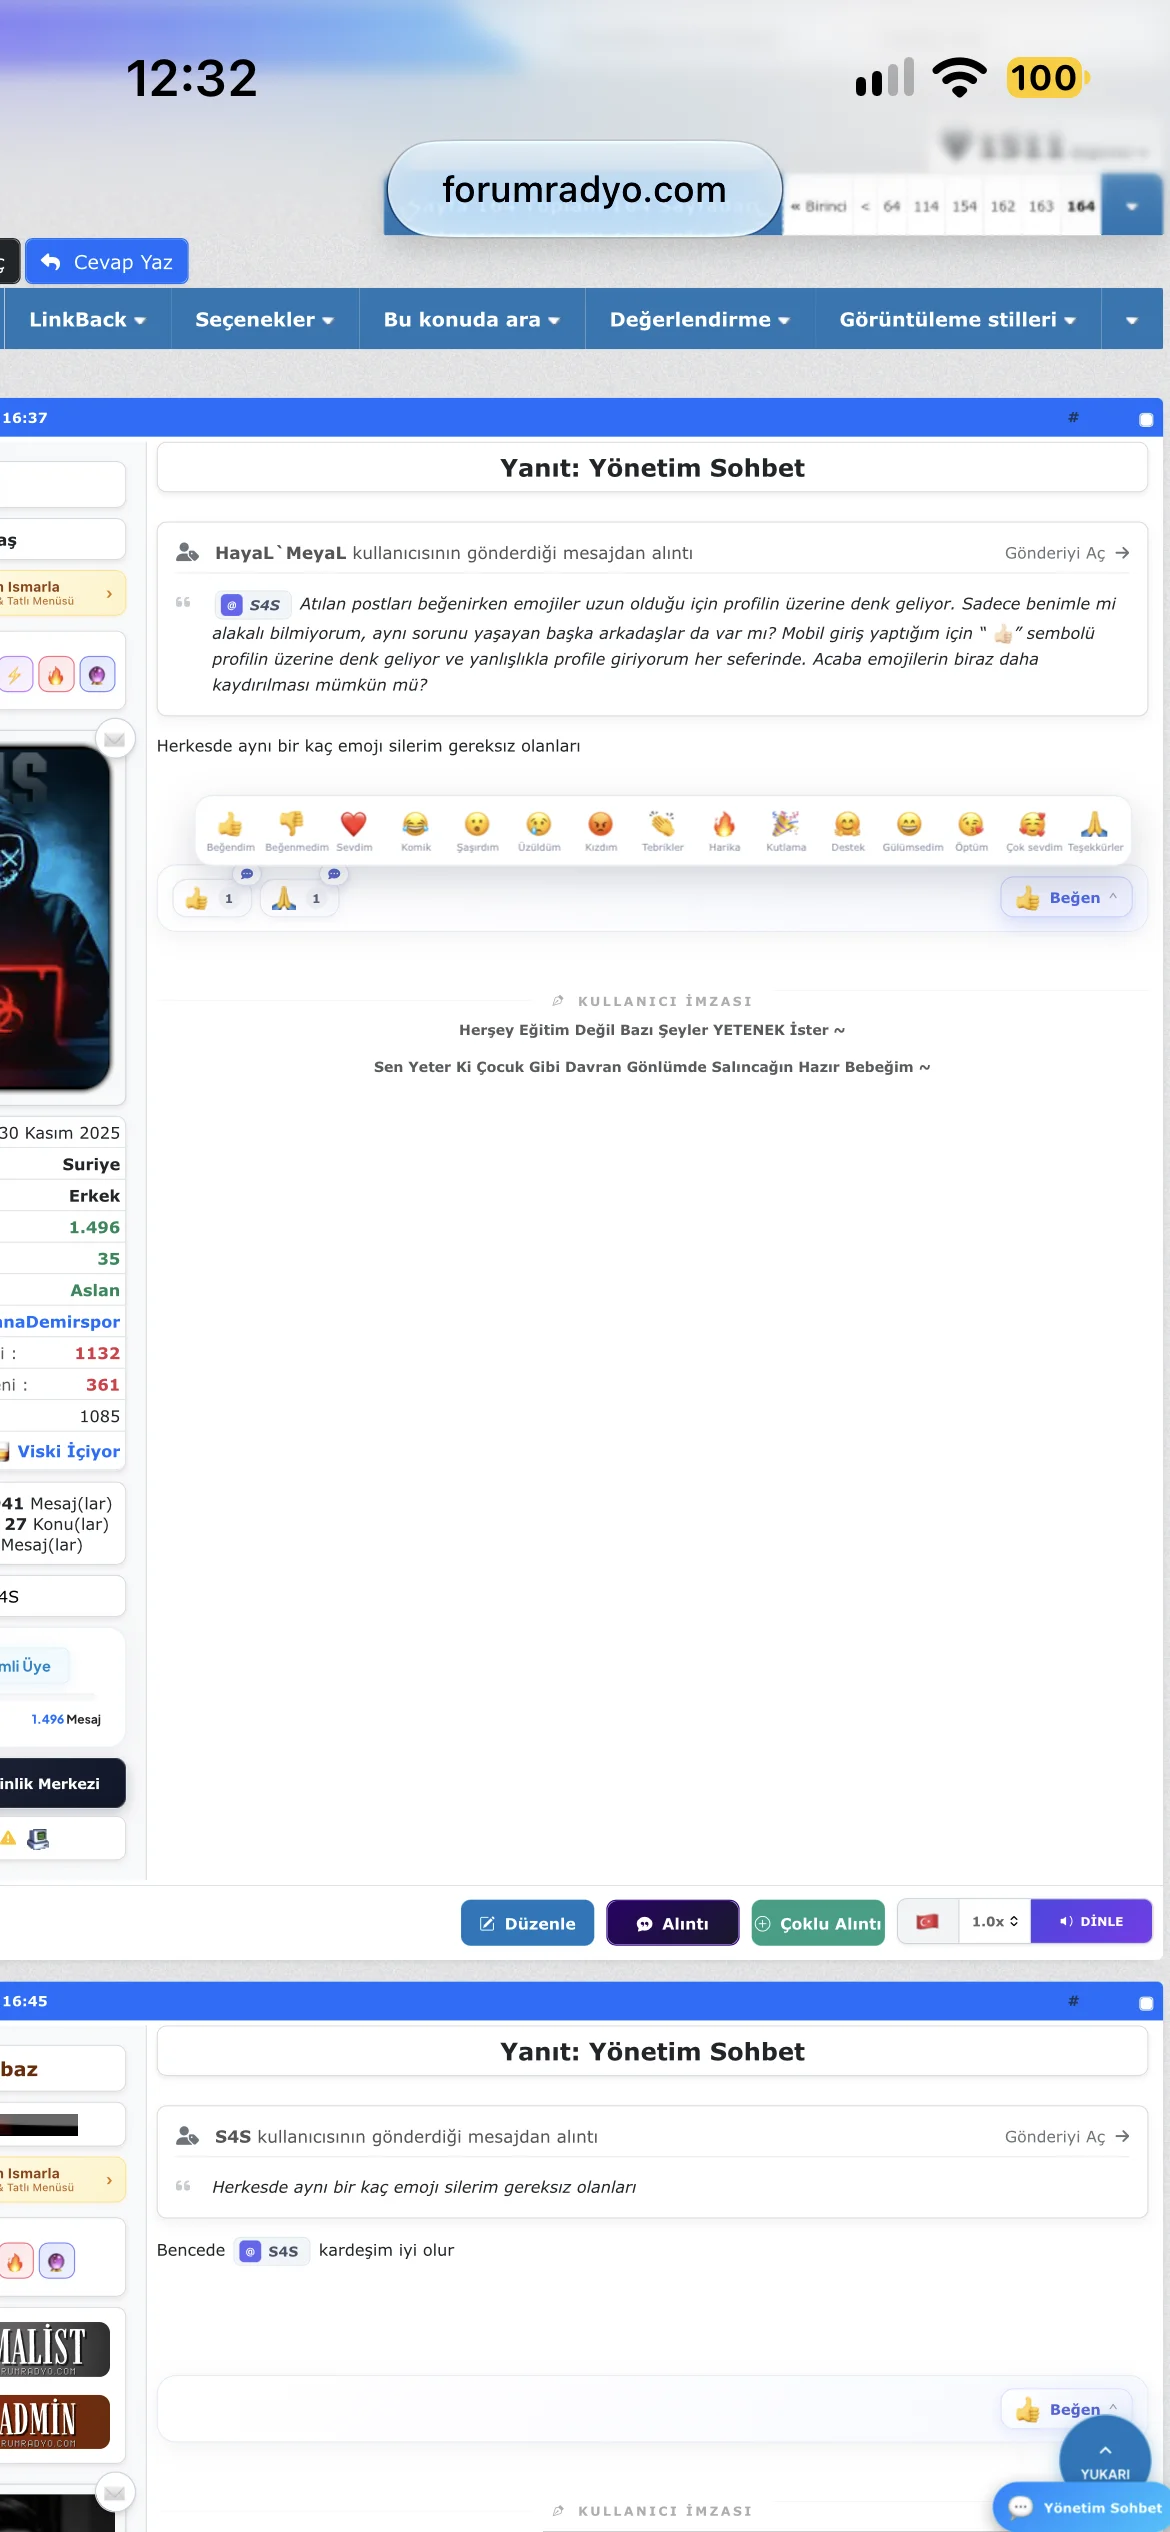Viewport: 1170px width, 2532px height.
Task: Click the Cevap Yaz reply button
Action: [107, 262]
